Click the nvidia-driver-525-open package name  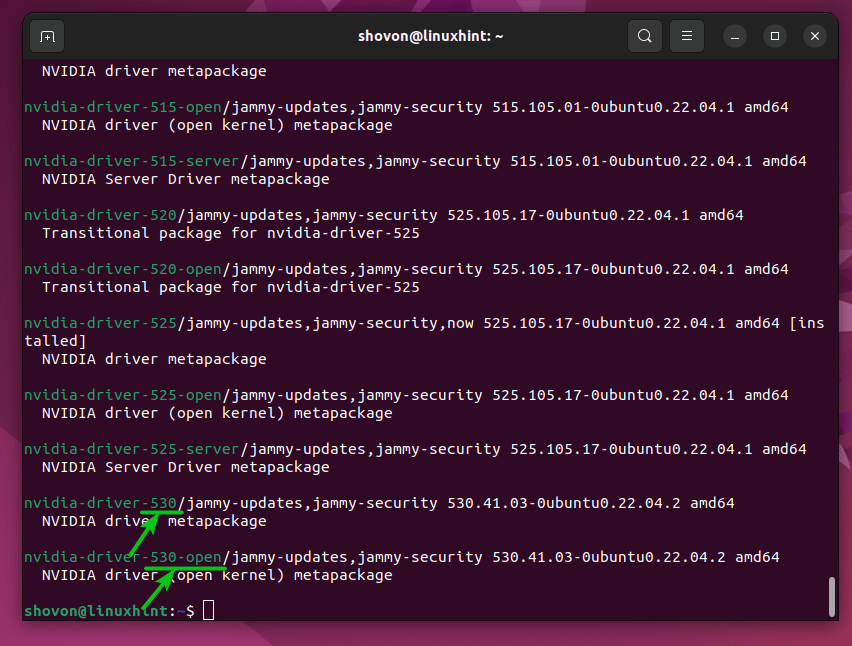(x=123, y=395)
